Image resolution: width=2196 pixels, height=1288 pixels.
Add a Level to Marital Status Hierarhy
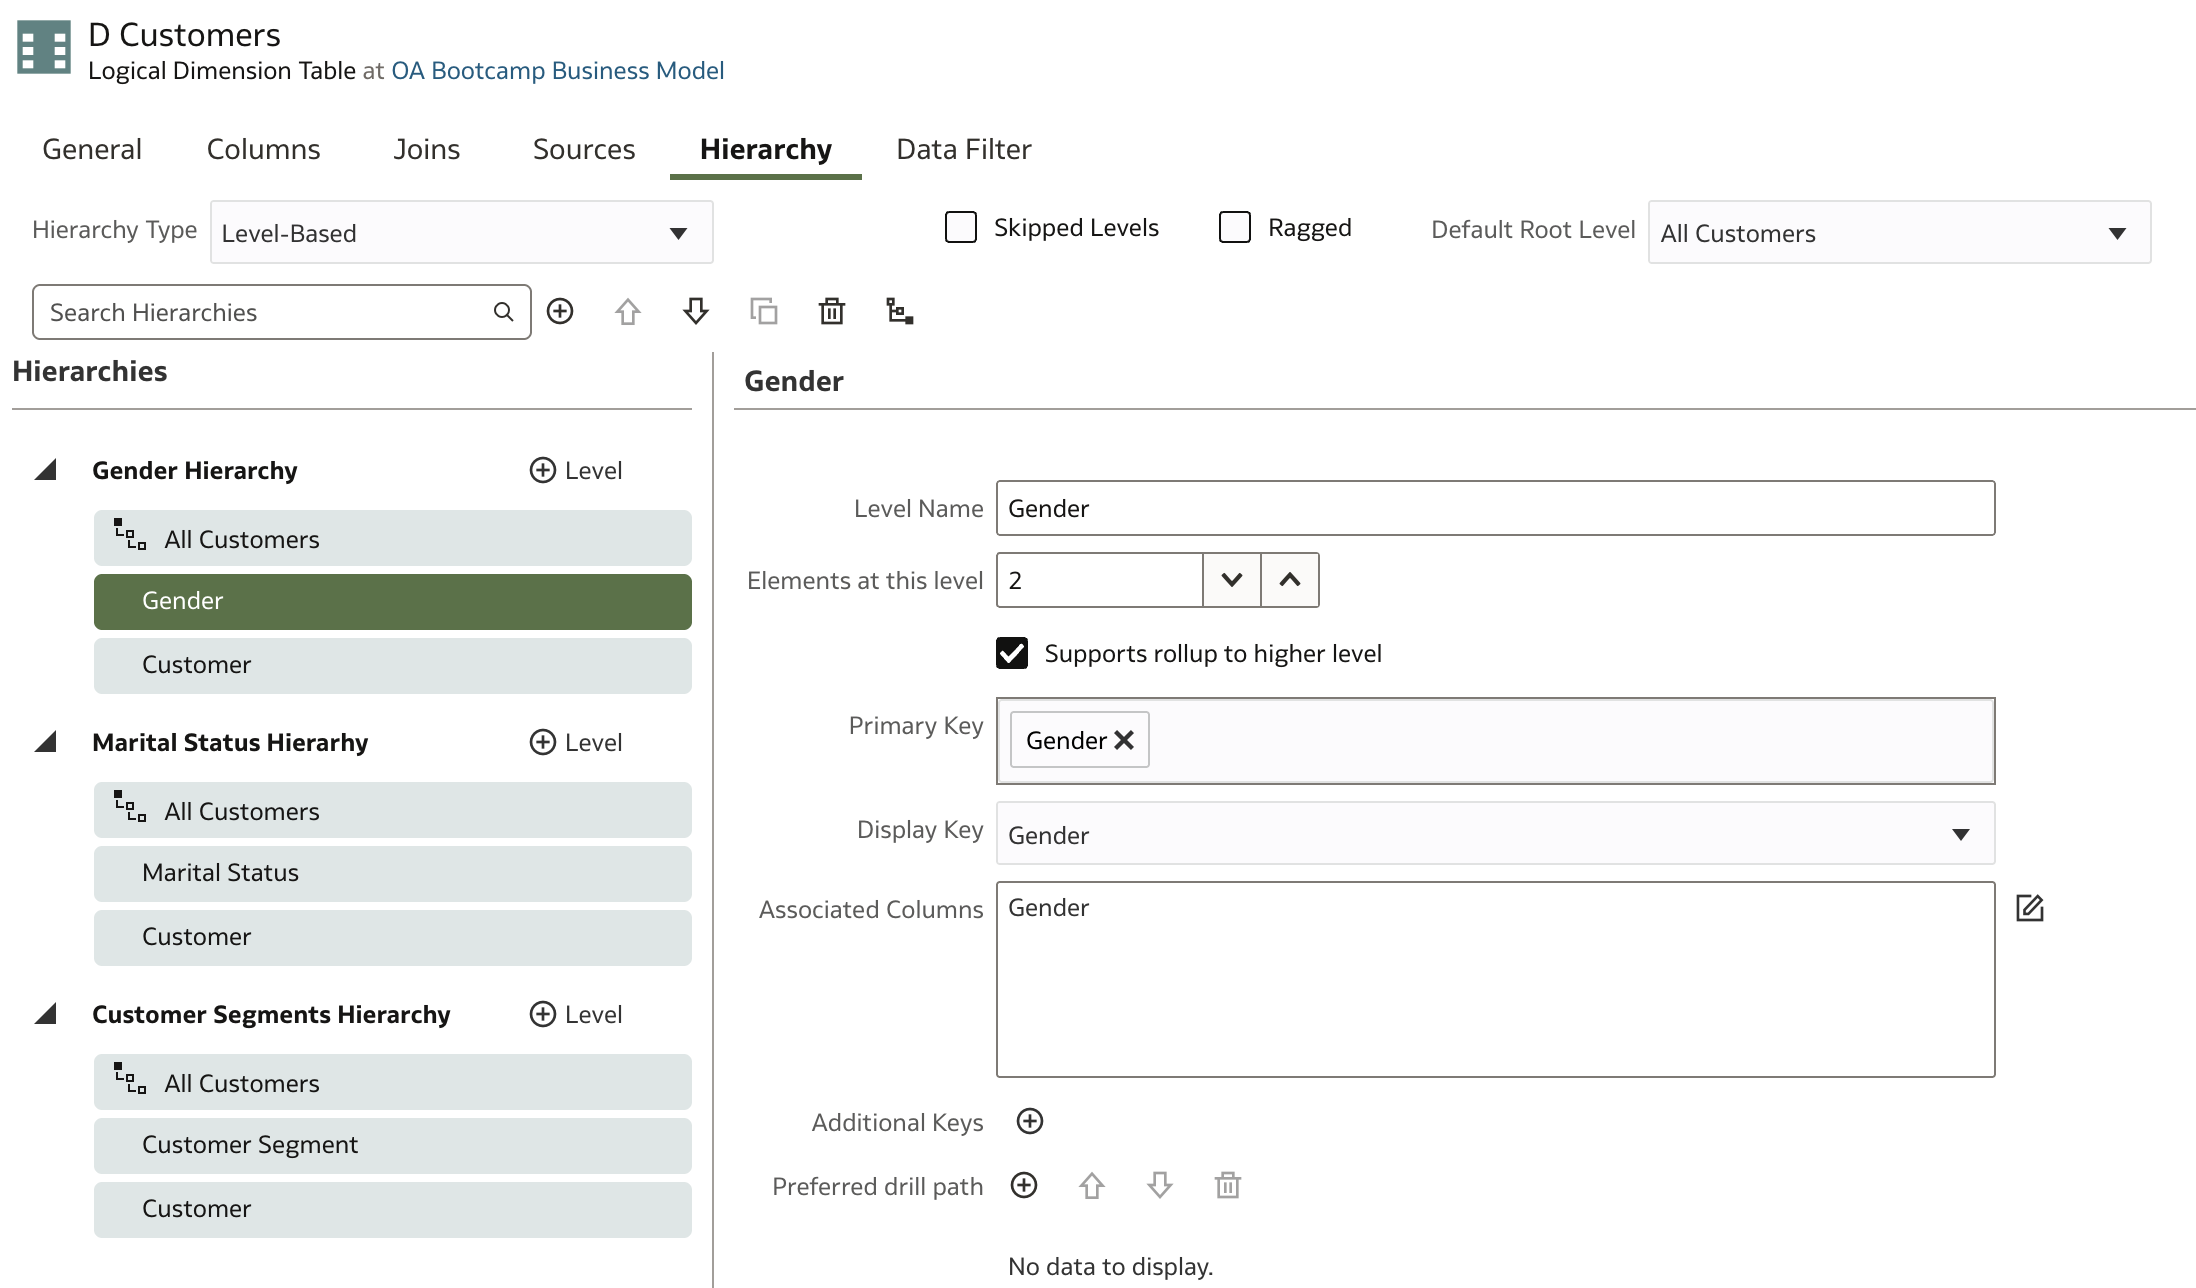[576, 742]
